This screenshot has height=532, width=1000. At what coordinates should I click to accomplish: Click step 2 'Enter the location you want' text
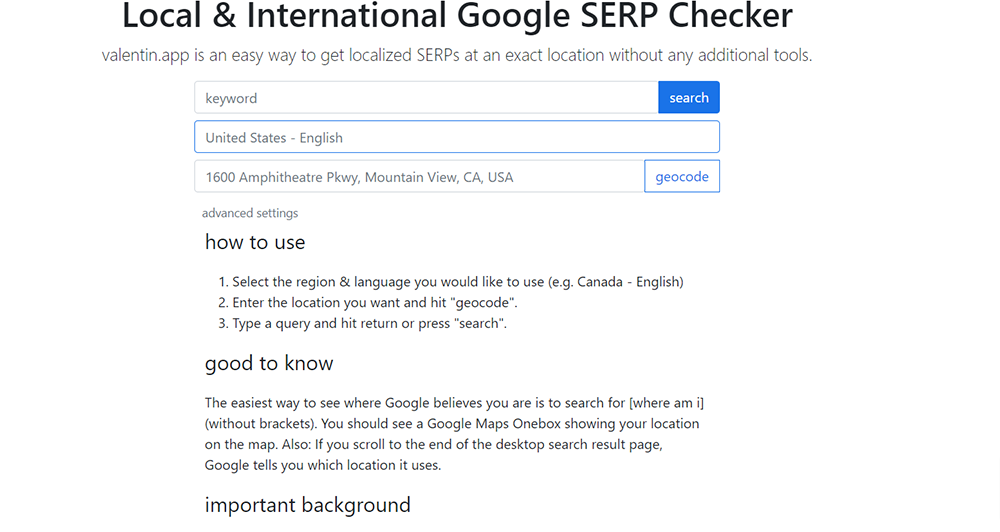tap(374, 302)
